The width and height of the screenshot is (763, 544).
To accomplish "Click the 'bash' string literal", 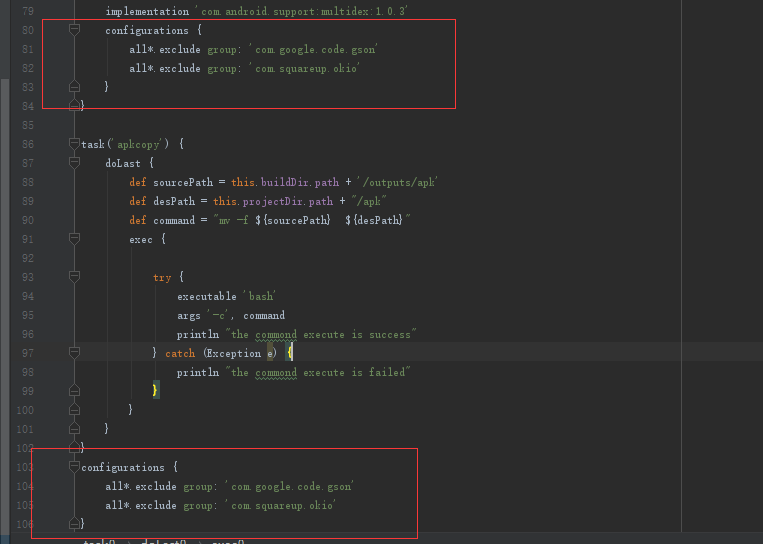I will pyautogui.click(x=261, y=296).
